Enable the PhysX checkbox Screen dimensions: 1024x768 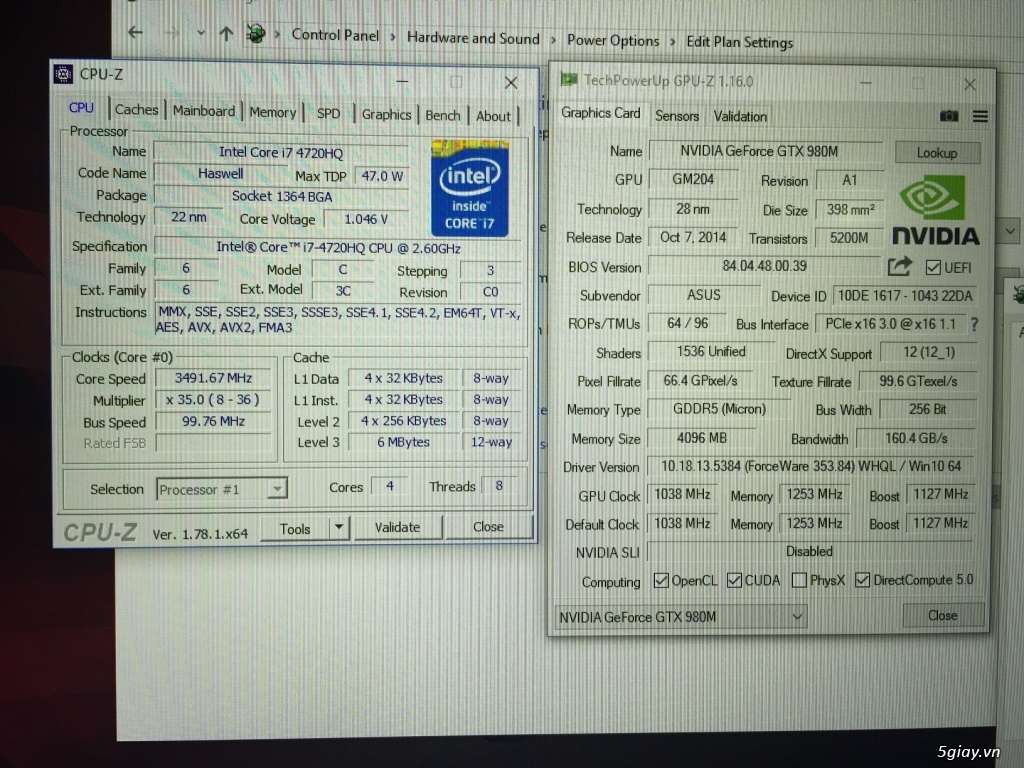point(799,580)
